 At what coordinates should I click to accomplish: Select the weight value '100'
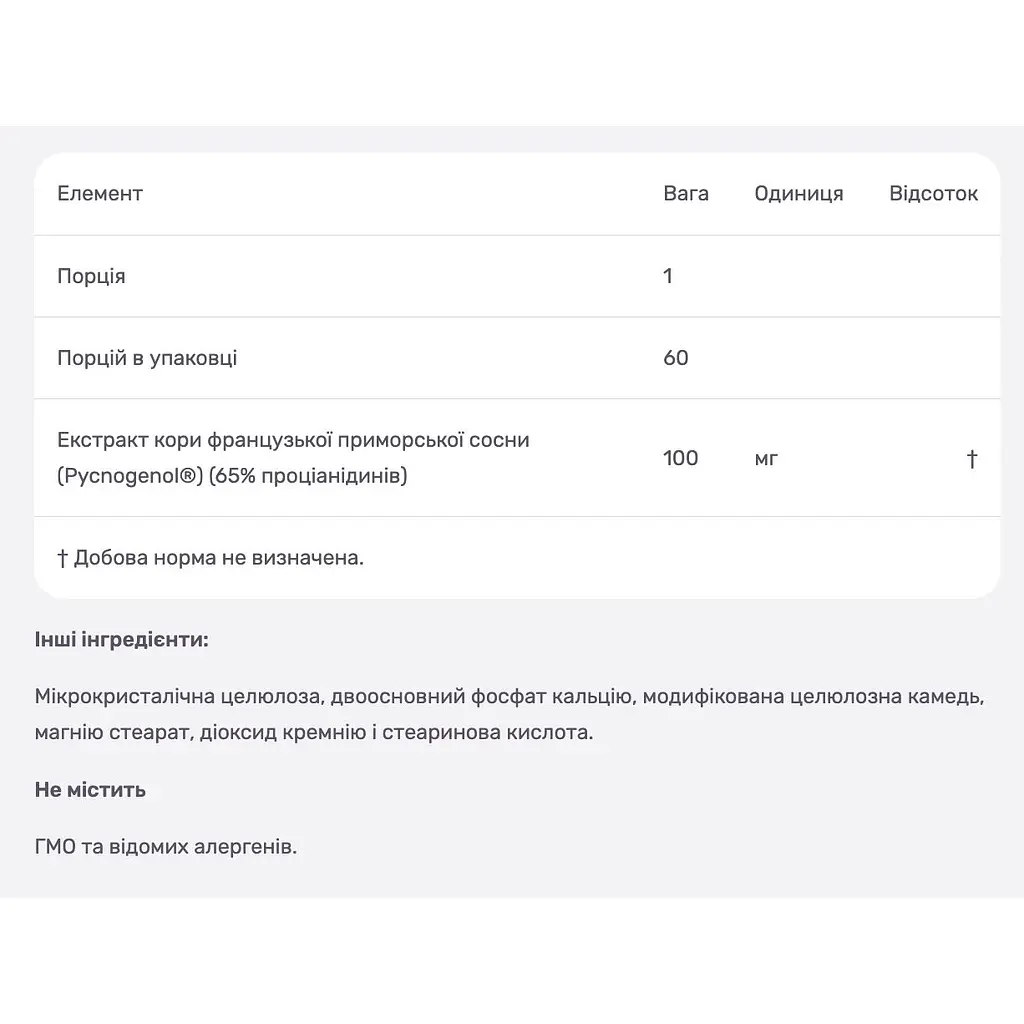(680, 458)
